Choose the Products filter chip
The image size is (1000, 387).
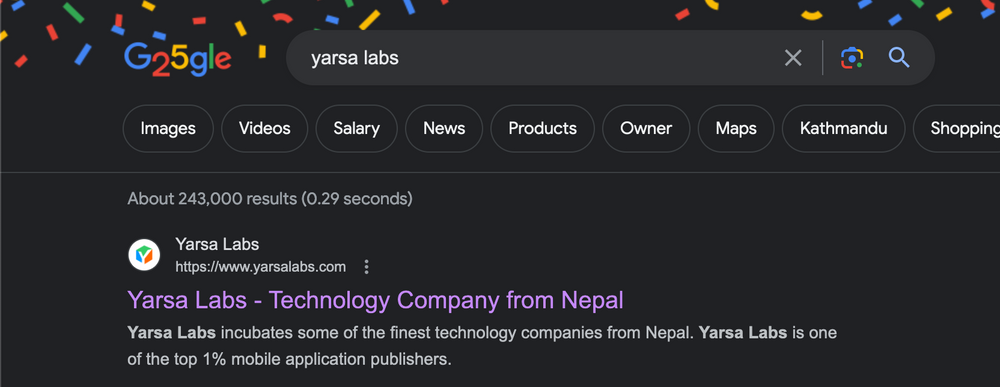pyautogui.click(x=542, y=129)
